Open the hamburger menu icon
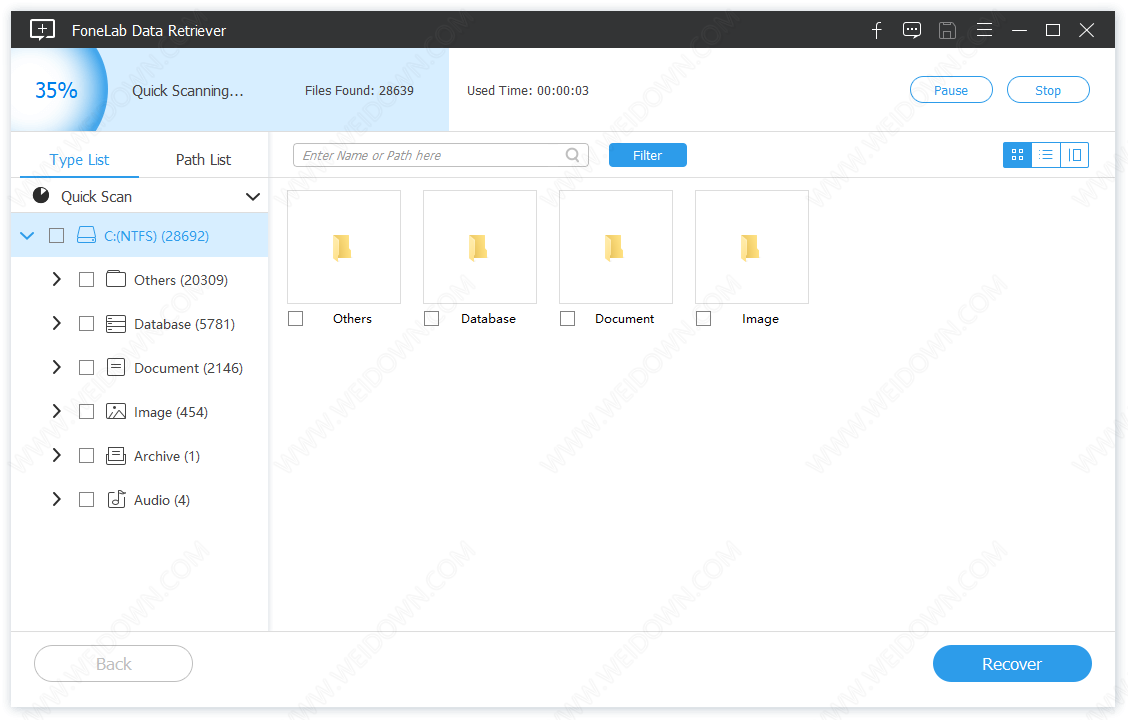Screen dimensions: 1128x720 (x=984, y=30)
